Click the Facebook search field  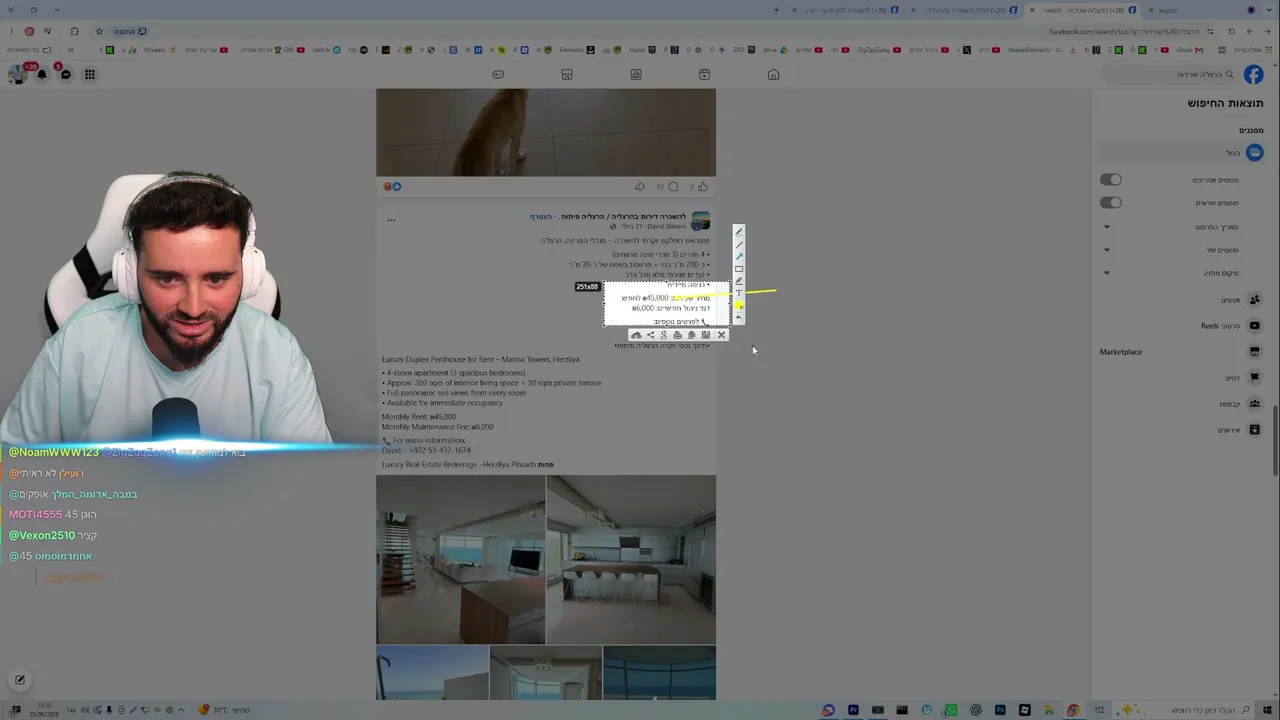pyautogui.click(x=1170, y=74)
